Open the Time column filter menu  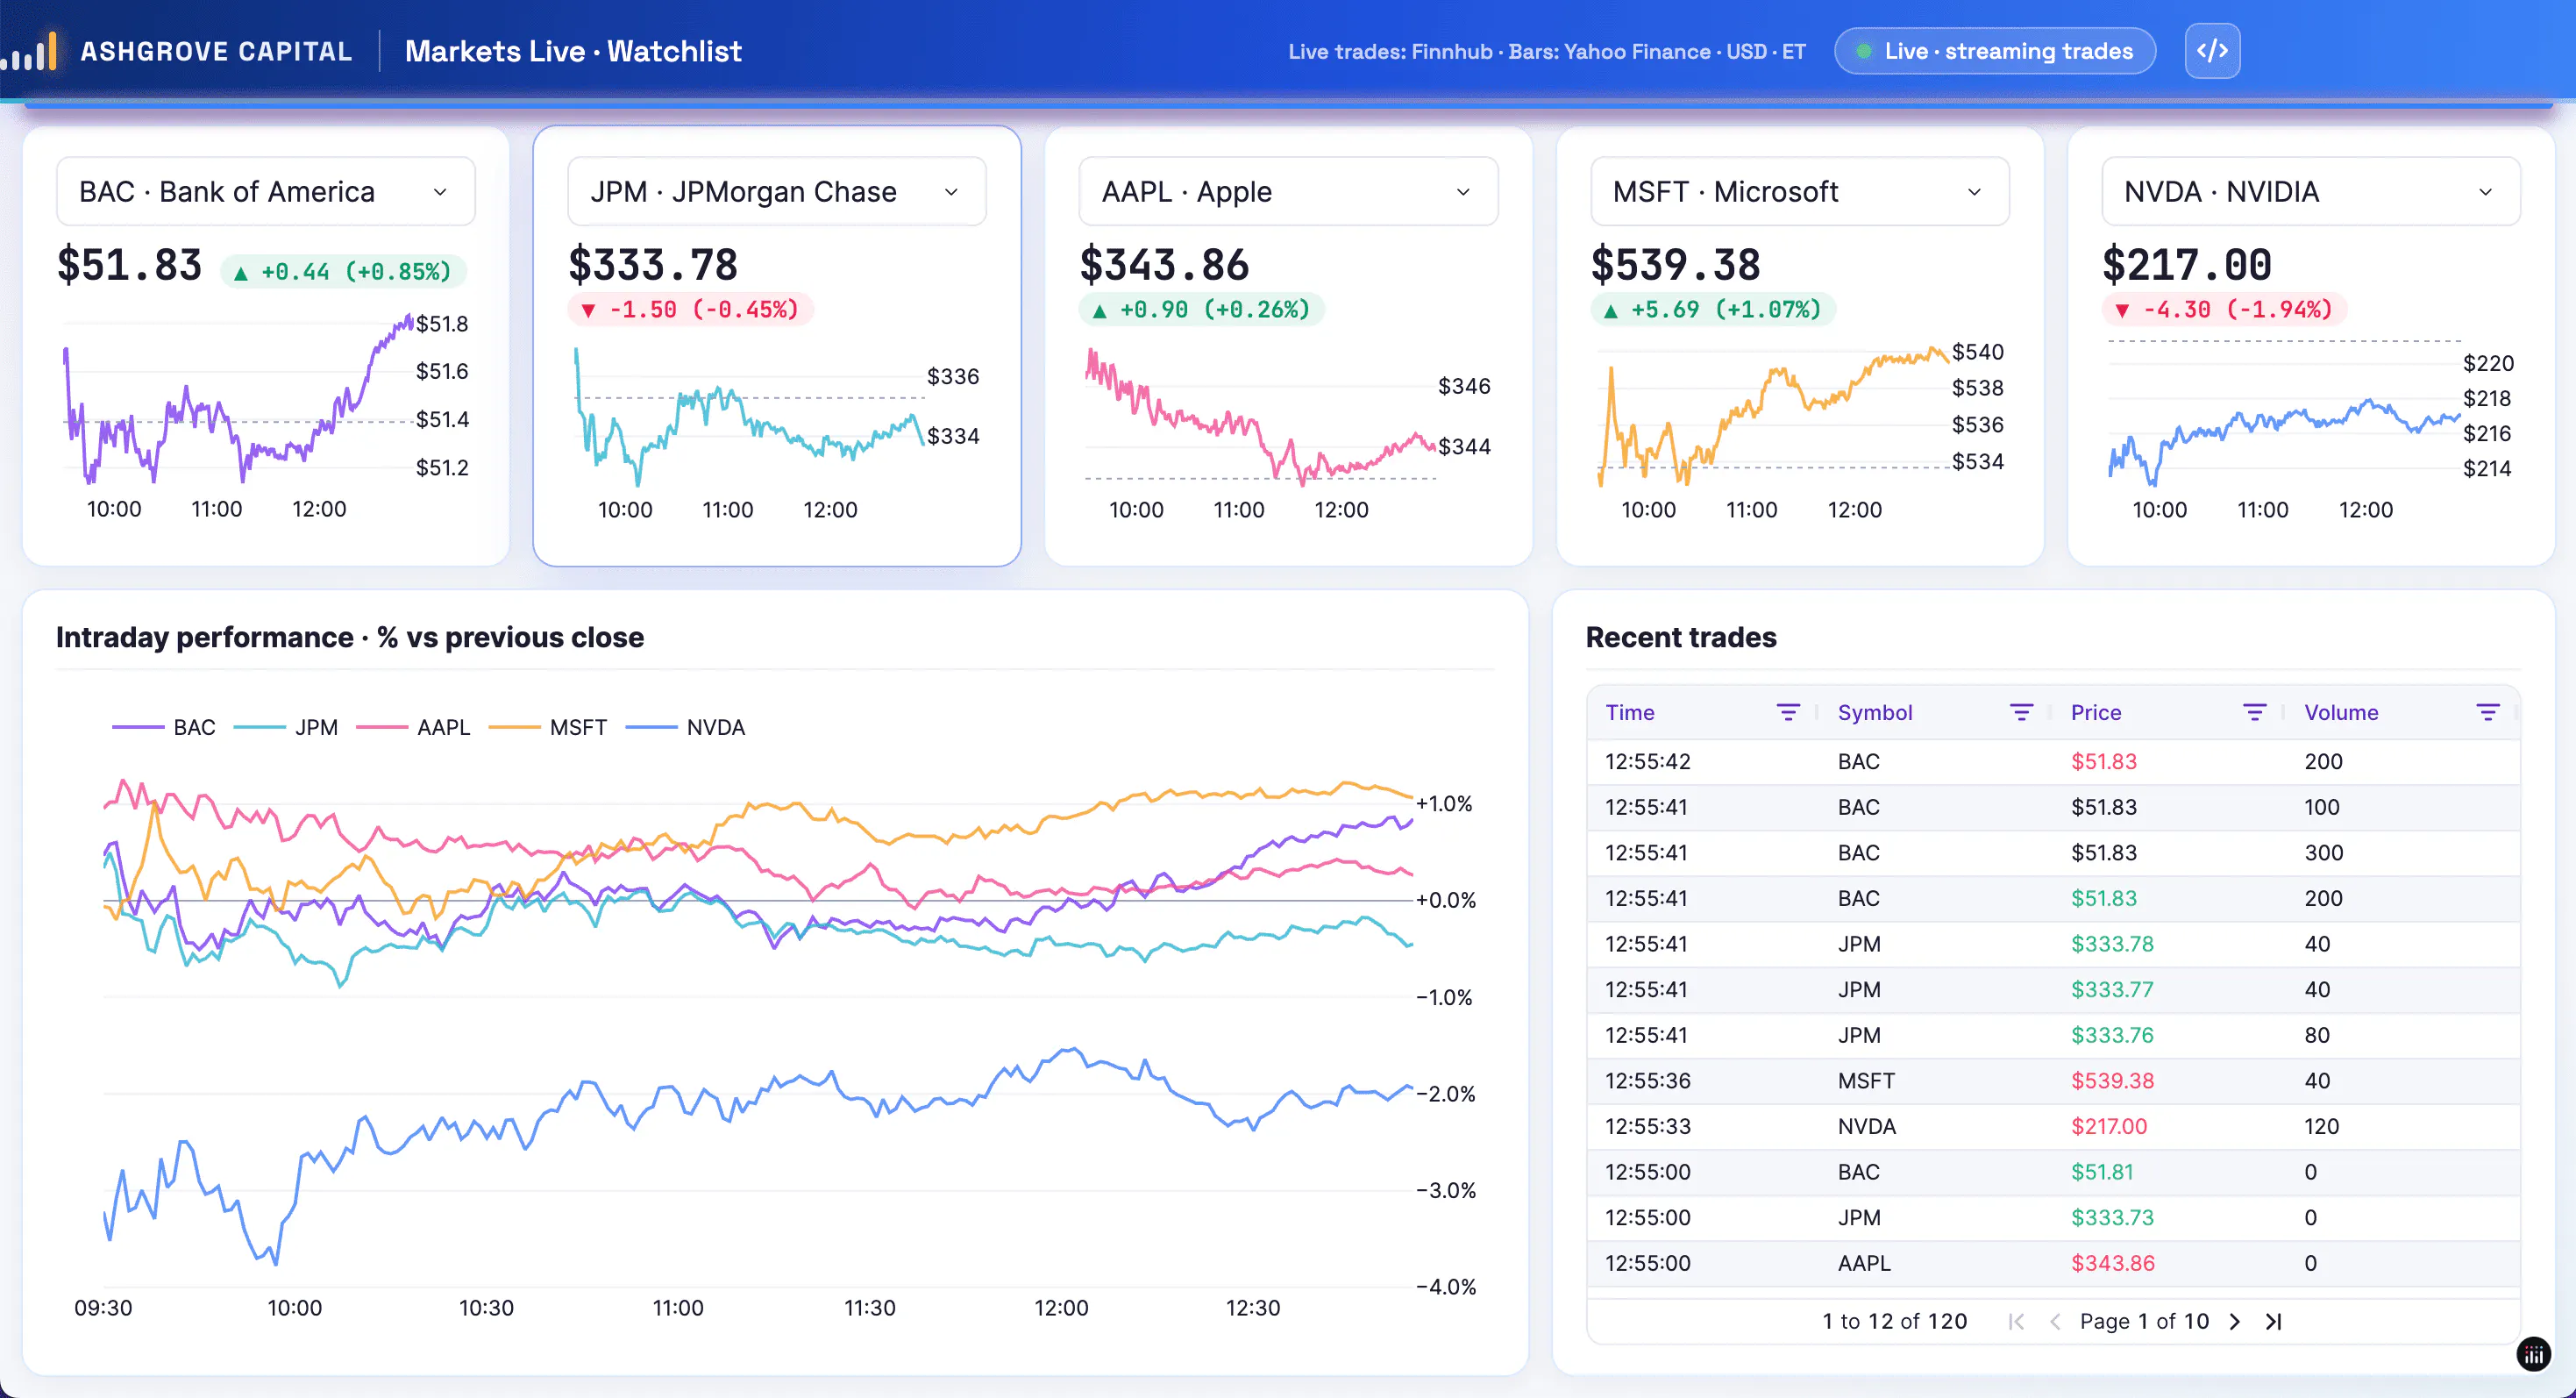(1787, 712)
